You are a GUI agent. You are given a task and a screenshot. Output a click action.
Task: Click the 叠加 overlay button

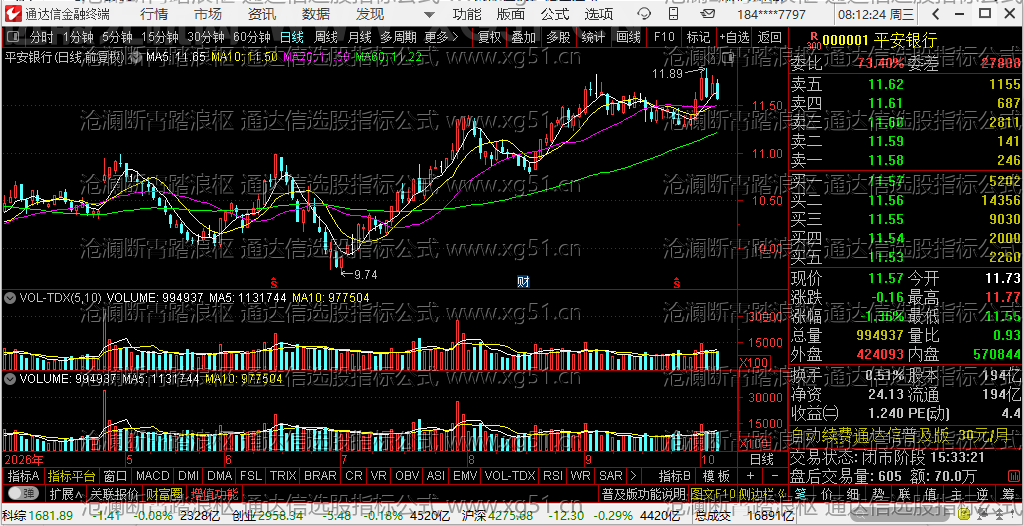524,37
